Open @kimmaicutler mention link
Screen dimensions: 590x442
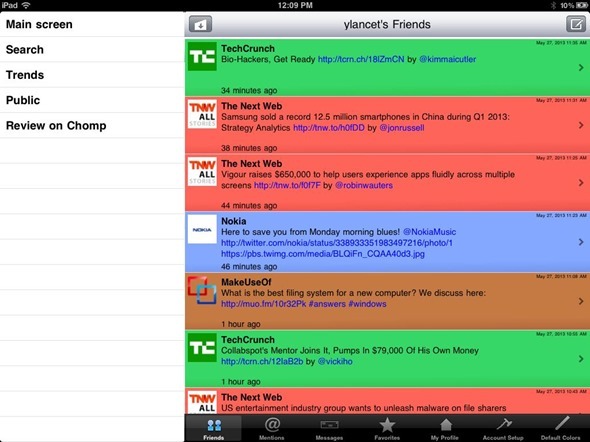(447, 59)
